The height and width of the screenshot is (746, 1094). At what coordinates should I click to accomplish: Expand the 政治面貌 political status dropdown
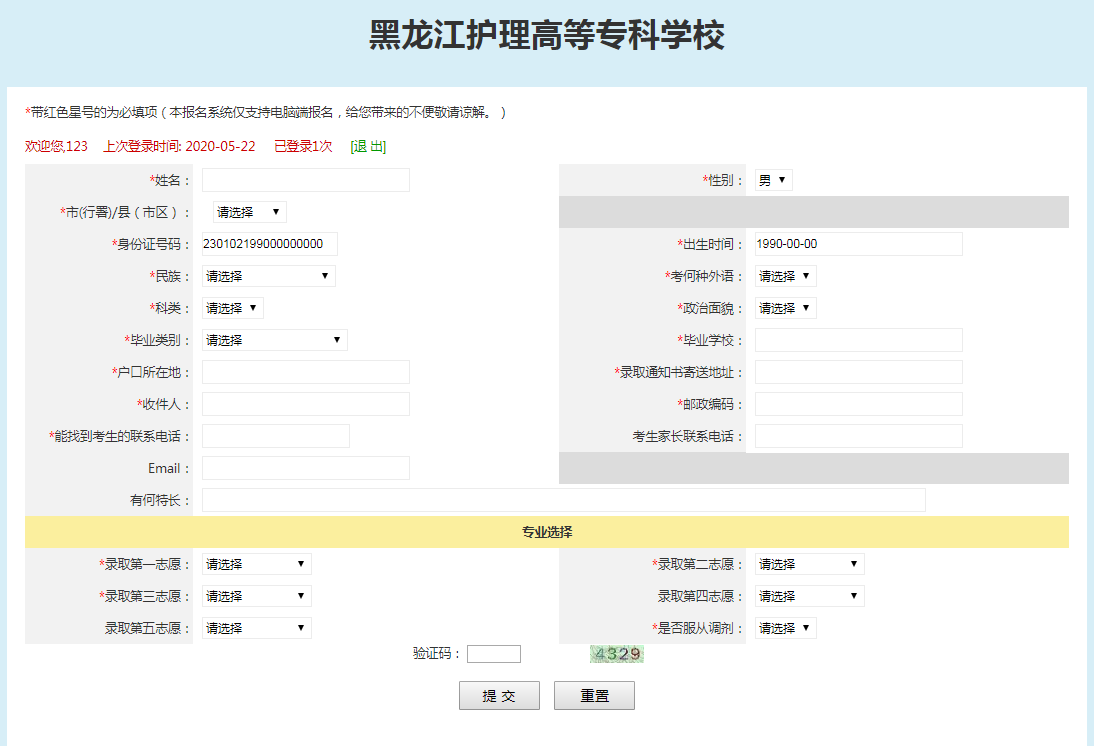pyautogui.click(x=785, y=308)
